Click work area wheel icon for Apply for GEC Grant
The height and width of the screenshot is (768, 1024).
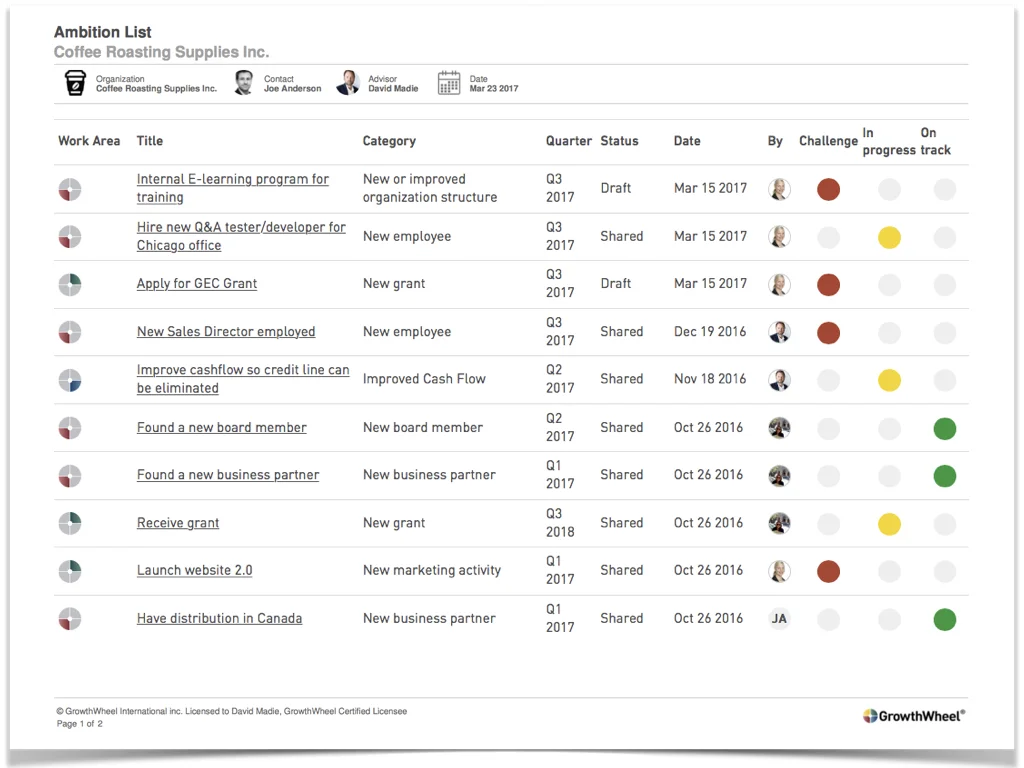point(70,285)
